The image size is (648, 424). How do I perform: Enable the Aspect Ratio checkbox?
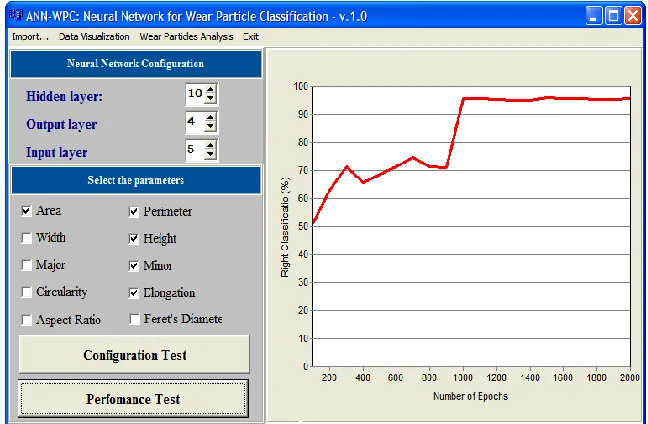pos(26,320)
